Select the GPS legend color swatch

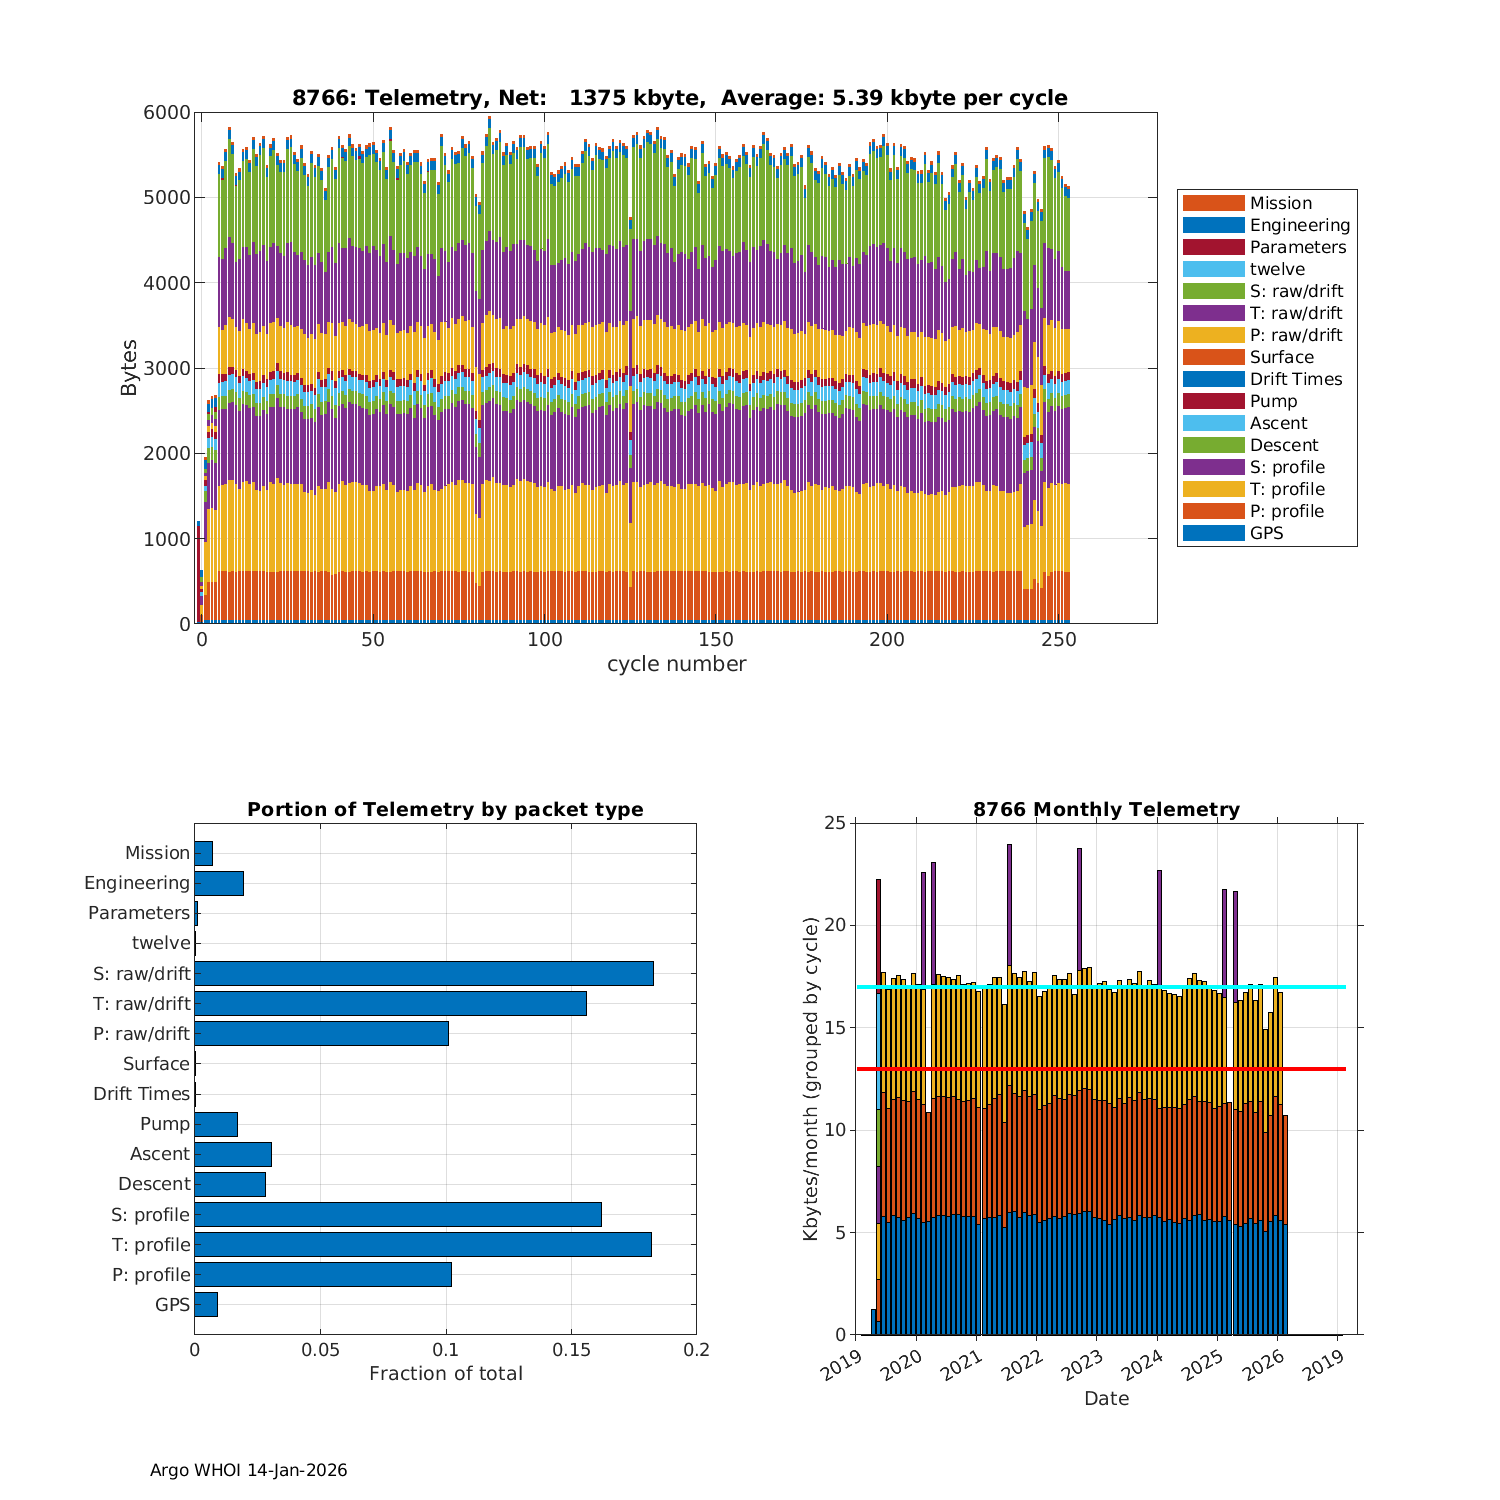[1213, 533]
